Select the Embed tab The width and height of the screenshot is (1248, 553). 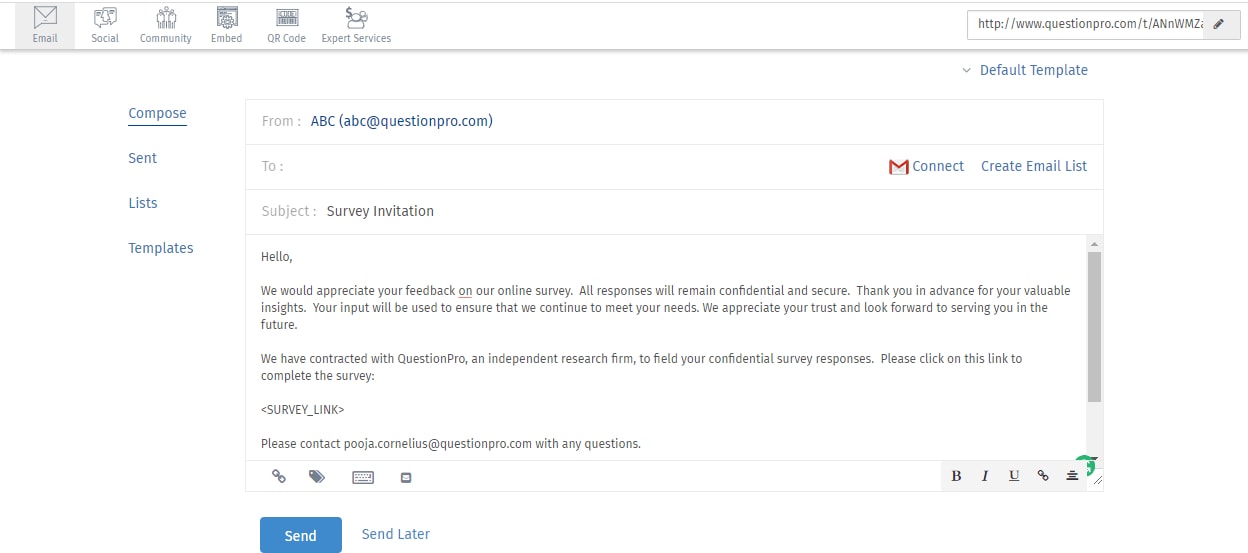(227, 25)
